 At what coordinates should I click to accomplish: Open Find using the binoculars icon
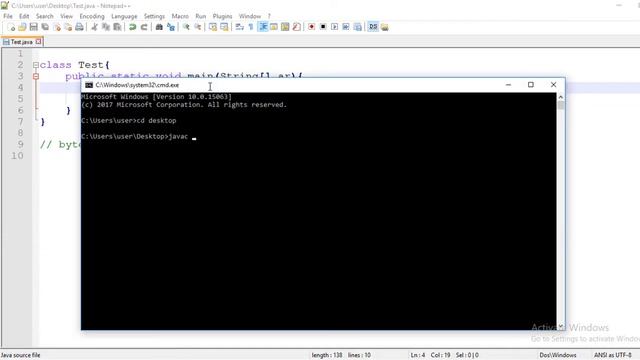coord(159,27)
